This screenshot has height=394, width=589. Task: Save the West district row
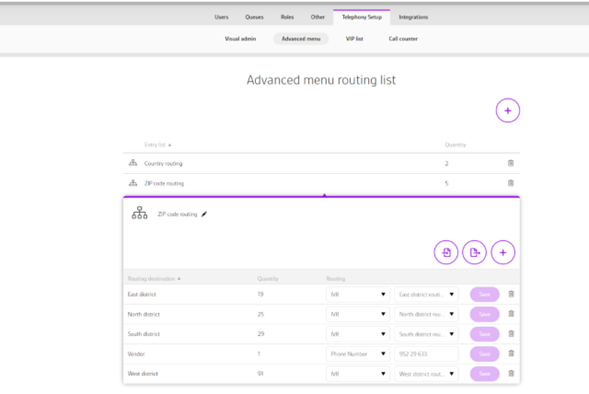tap(485, 374)
